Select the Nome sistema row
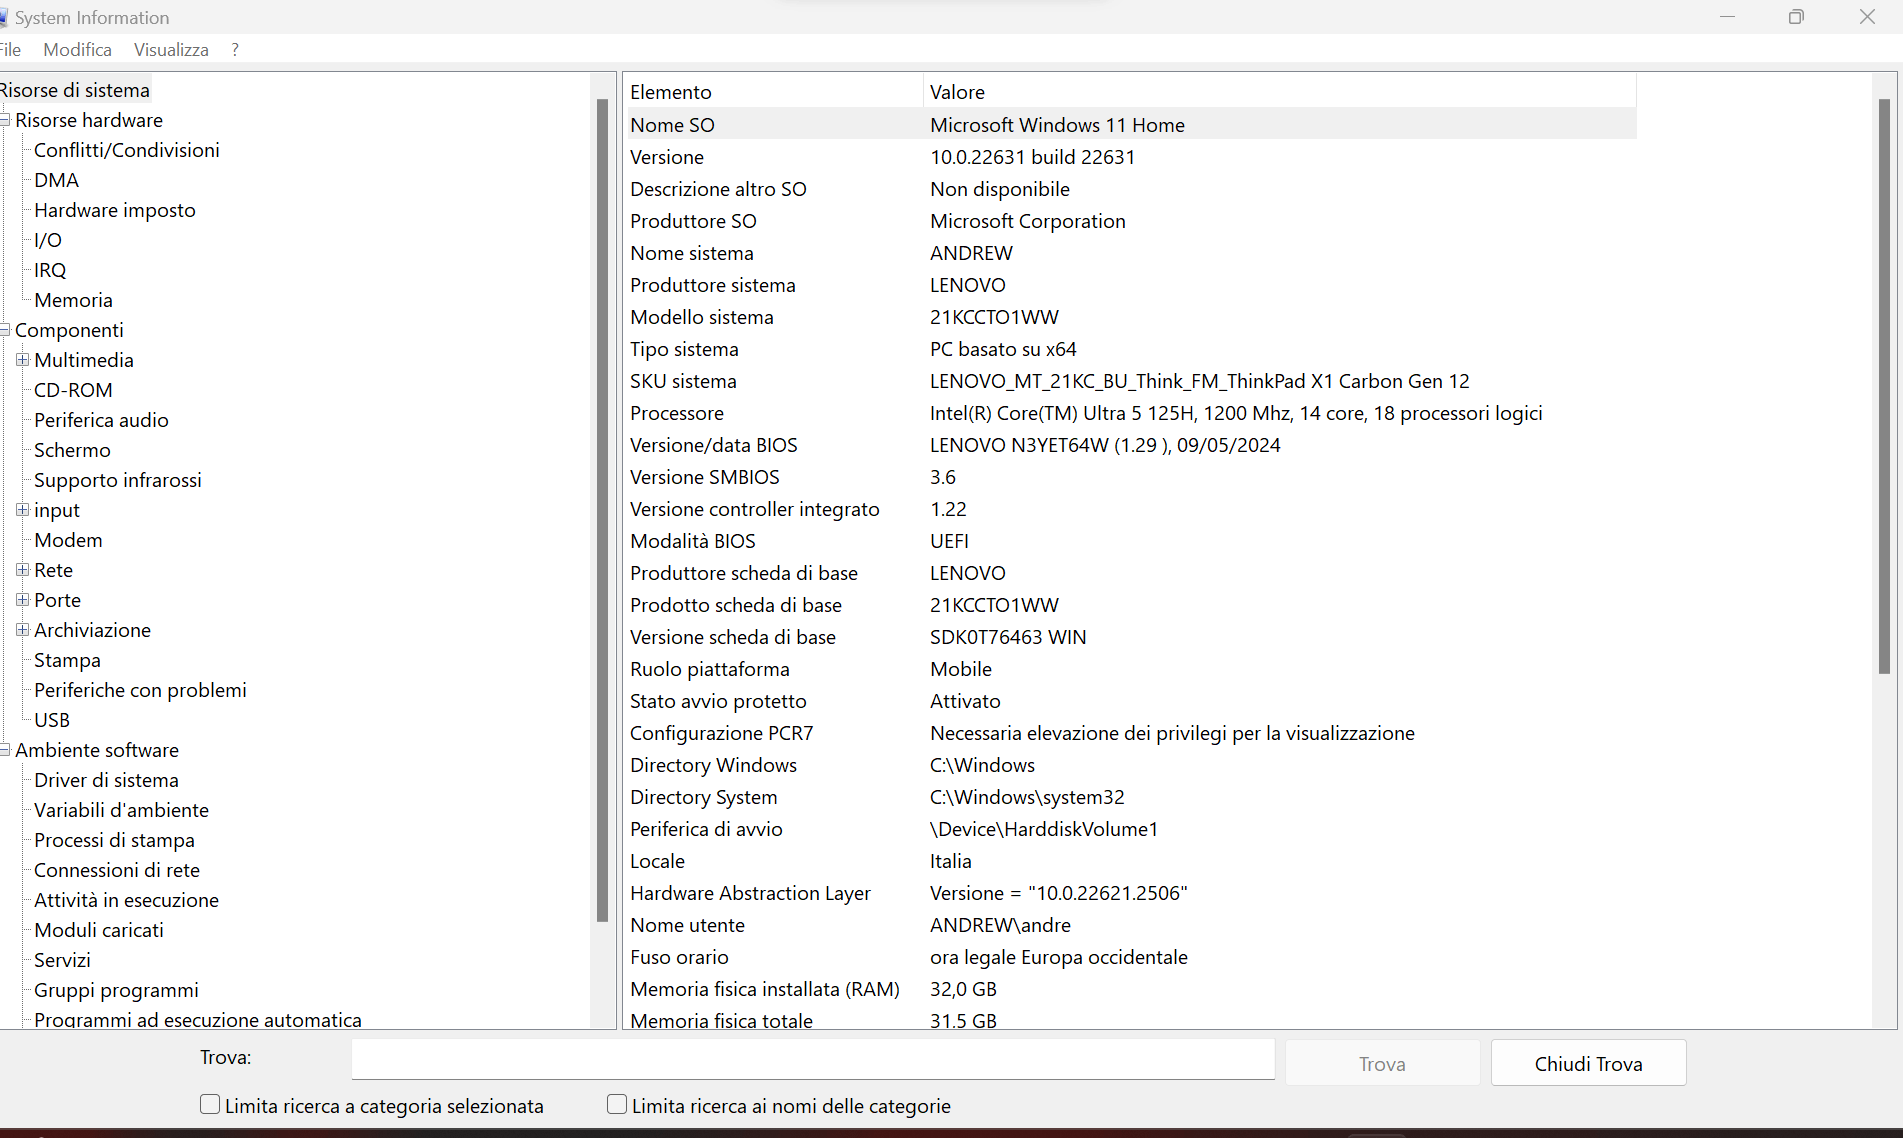The height and width of the screenshot is (1138, 1903). (1130, 253)
